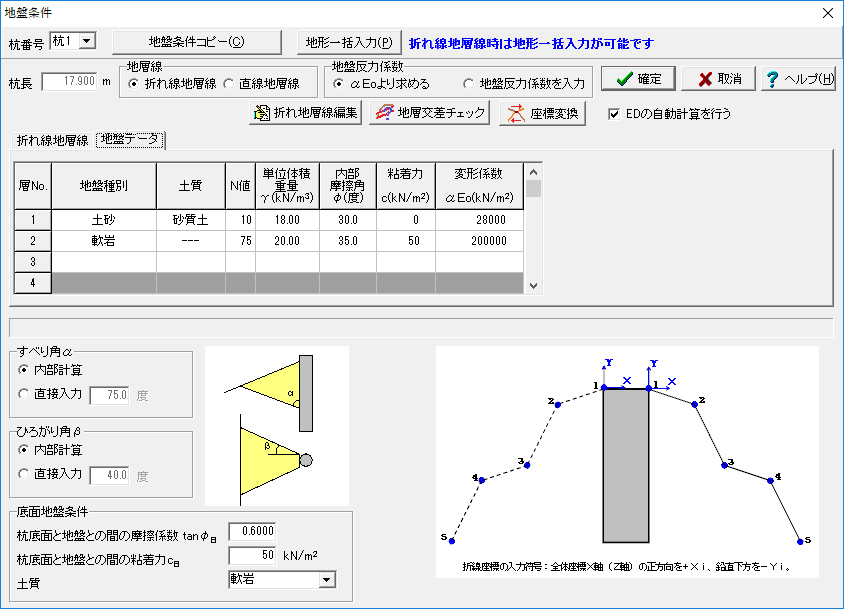The height and width of the screenshot is (609, 844).
Task: Select 折れ線地層線 radio option
Action: pyautogui.click(x=172, y=84)
